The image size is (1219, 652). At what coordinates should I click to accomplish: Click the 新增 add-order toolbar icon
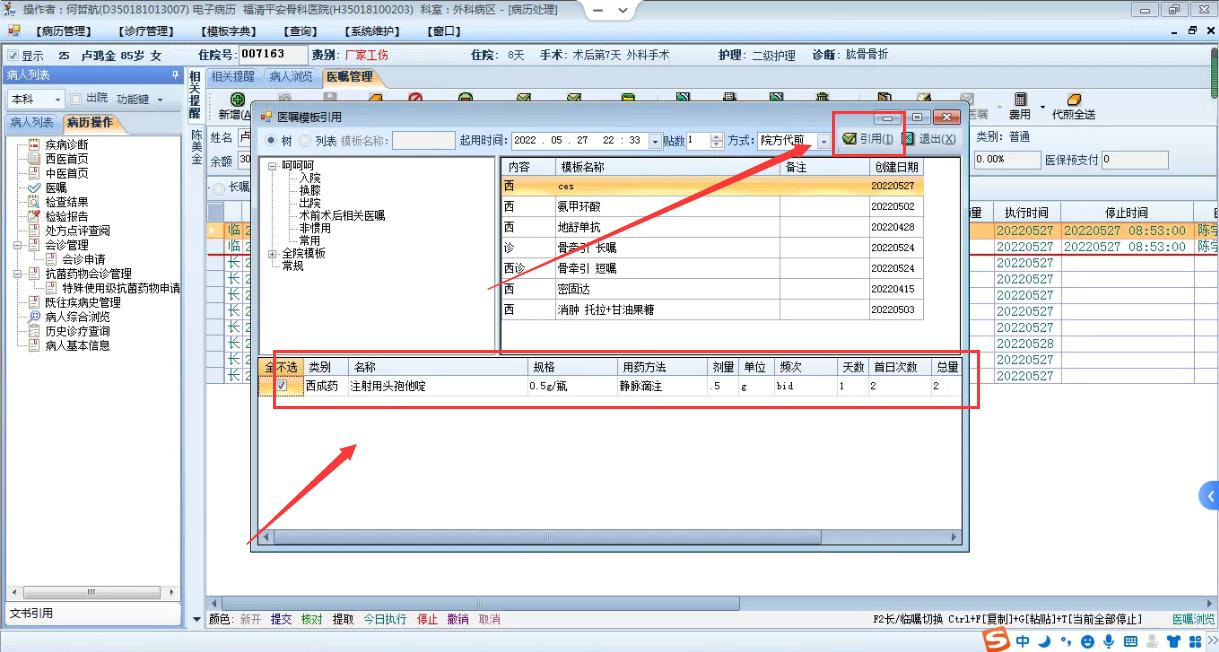[237, 100]
